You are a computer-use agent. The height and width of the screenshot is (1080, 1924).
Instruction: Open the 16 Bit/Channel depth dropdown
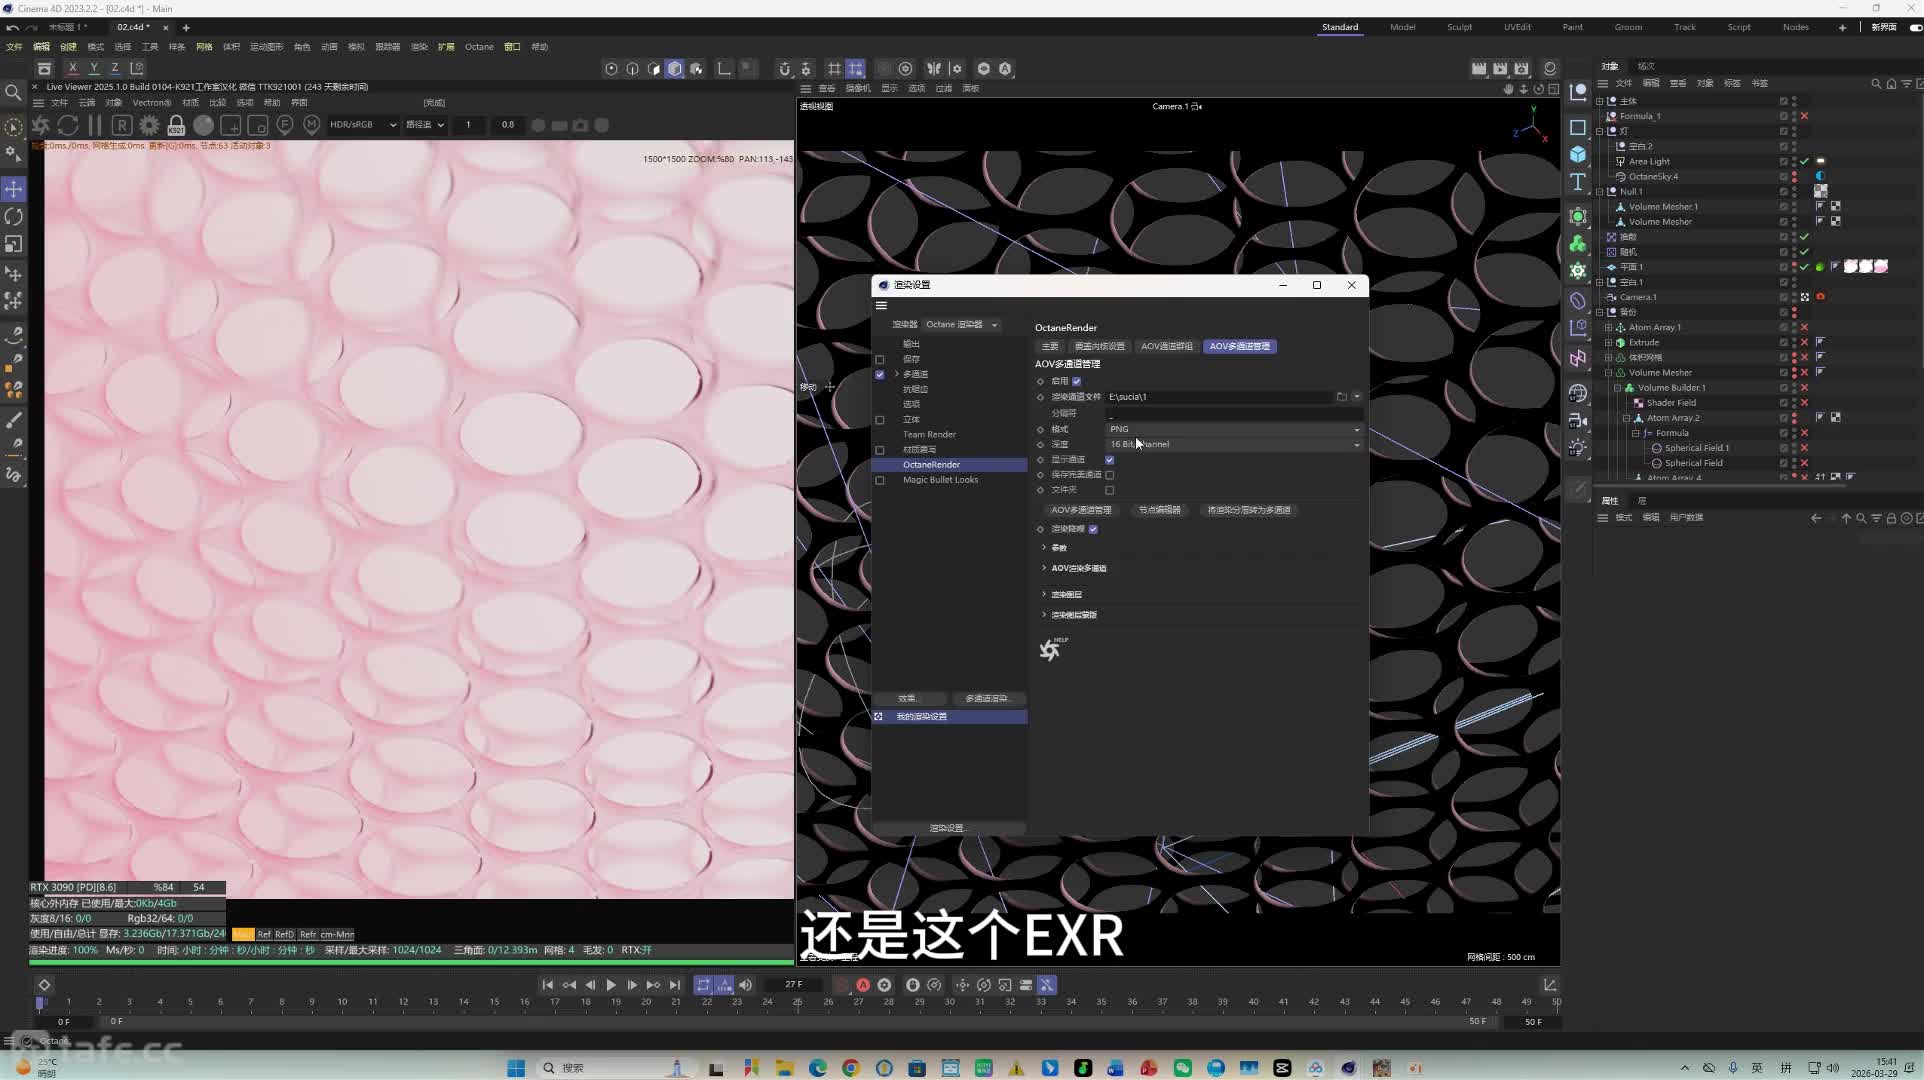pyautogui.click(x=1234, y=444)
